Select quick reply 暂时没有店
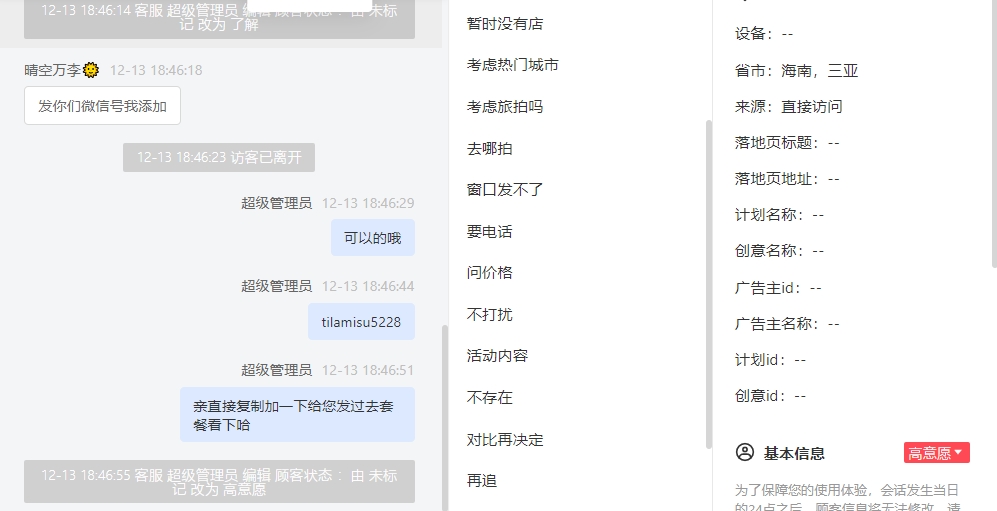 505,24
